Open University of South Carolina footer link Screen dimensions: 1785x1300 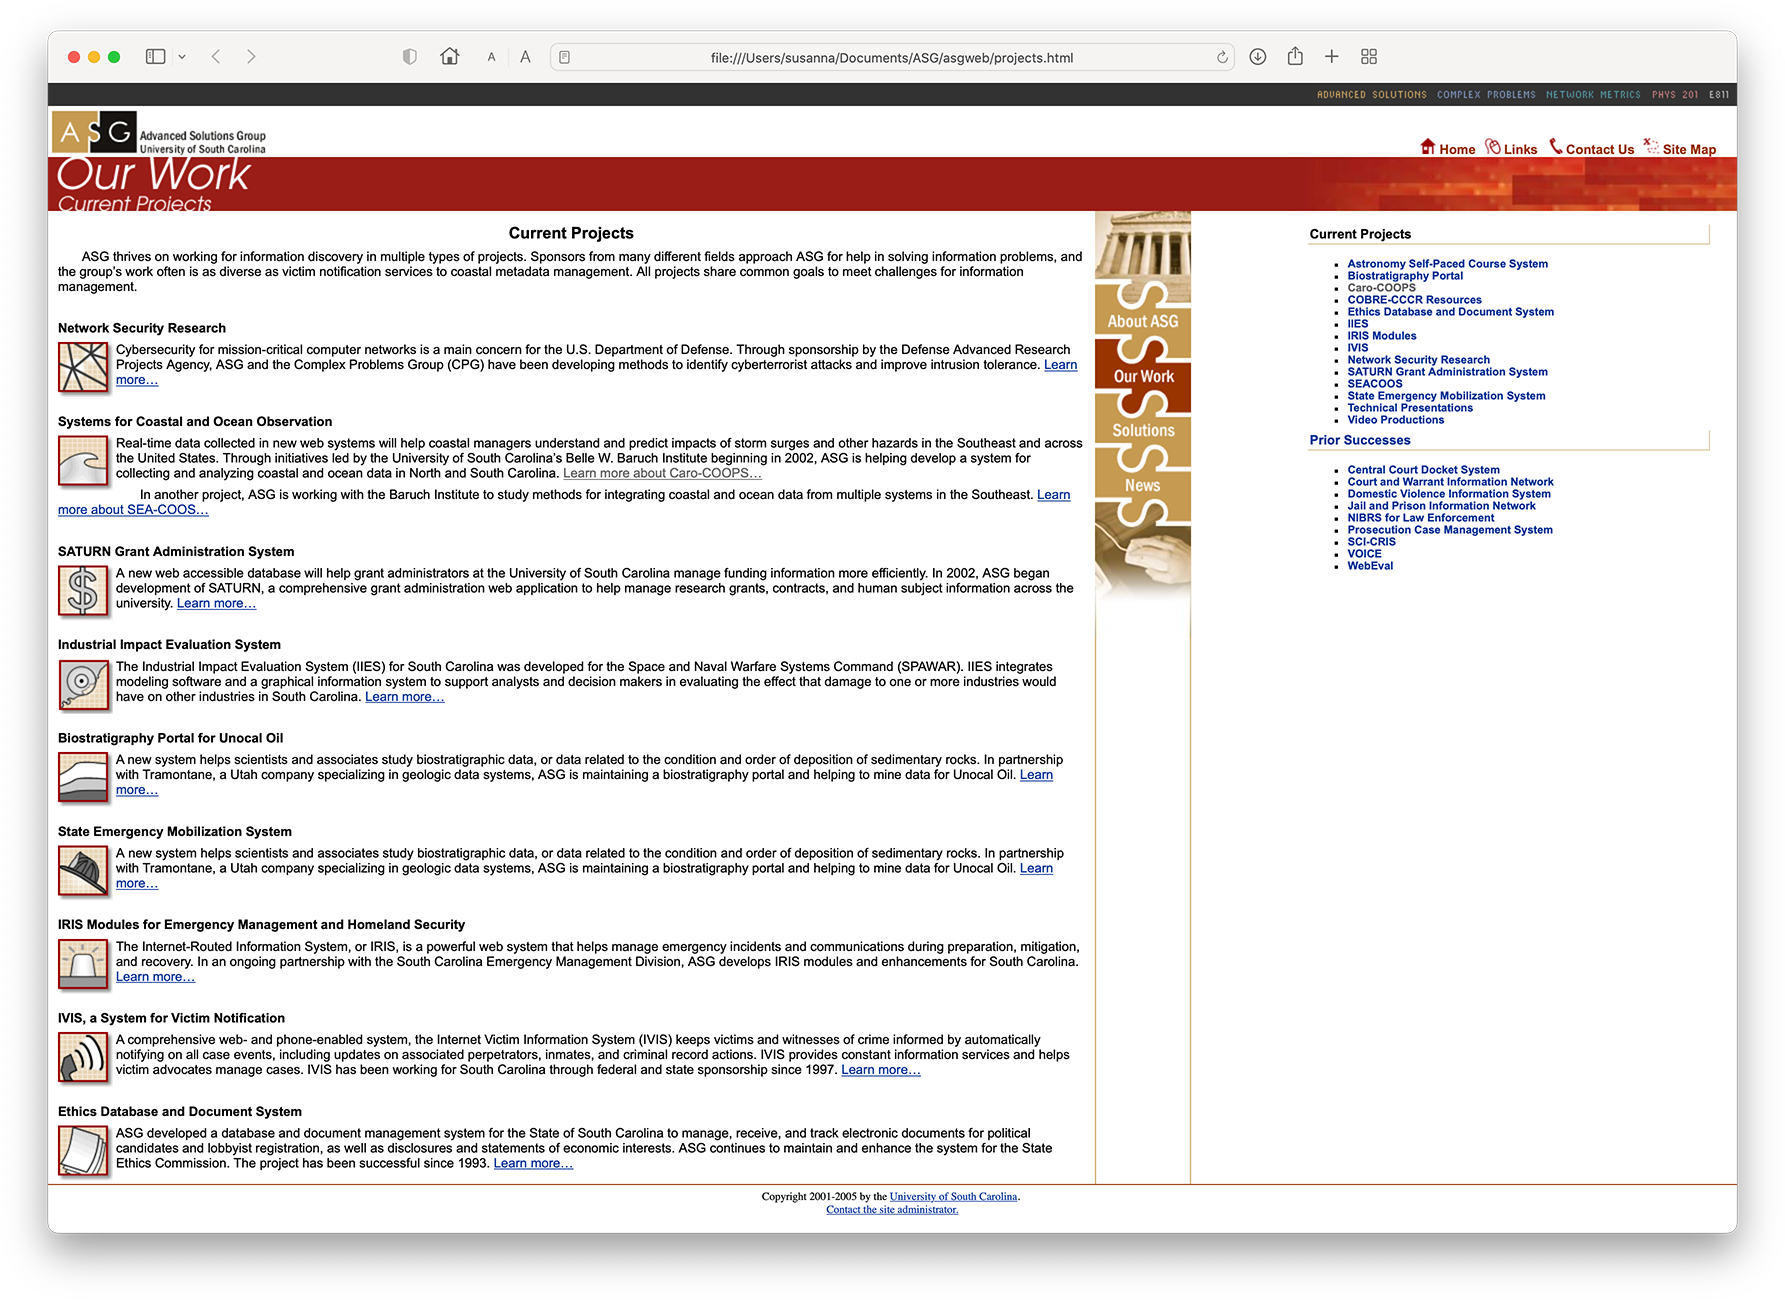click(953, 1197)
